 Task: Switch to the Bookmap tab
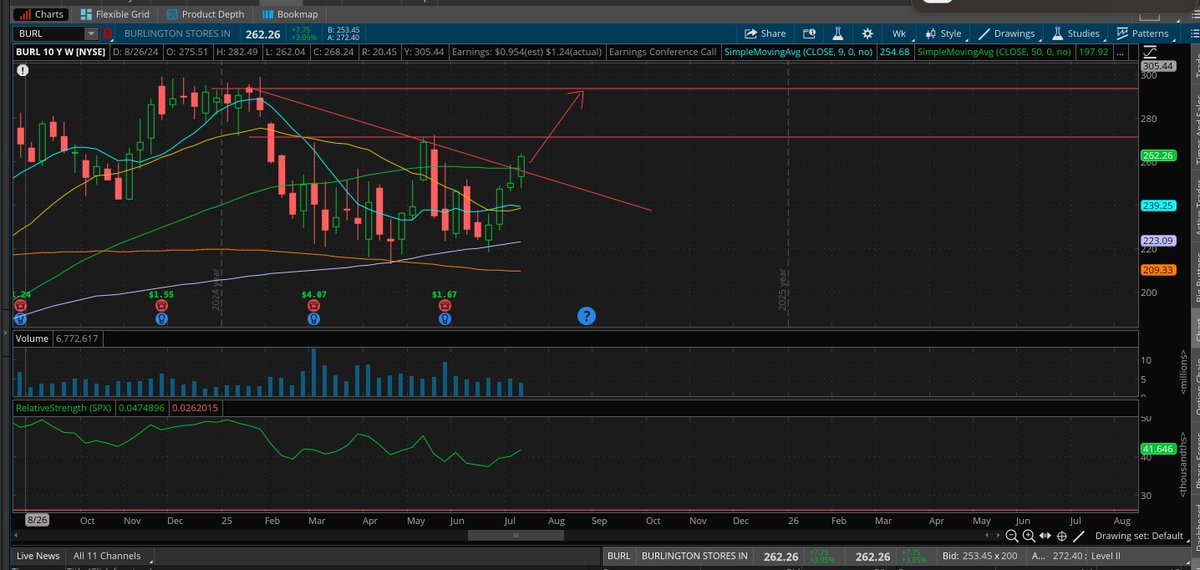(x=290, y=14)
